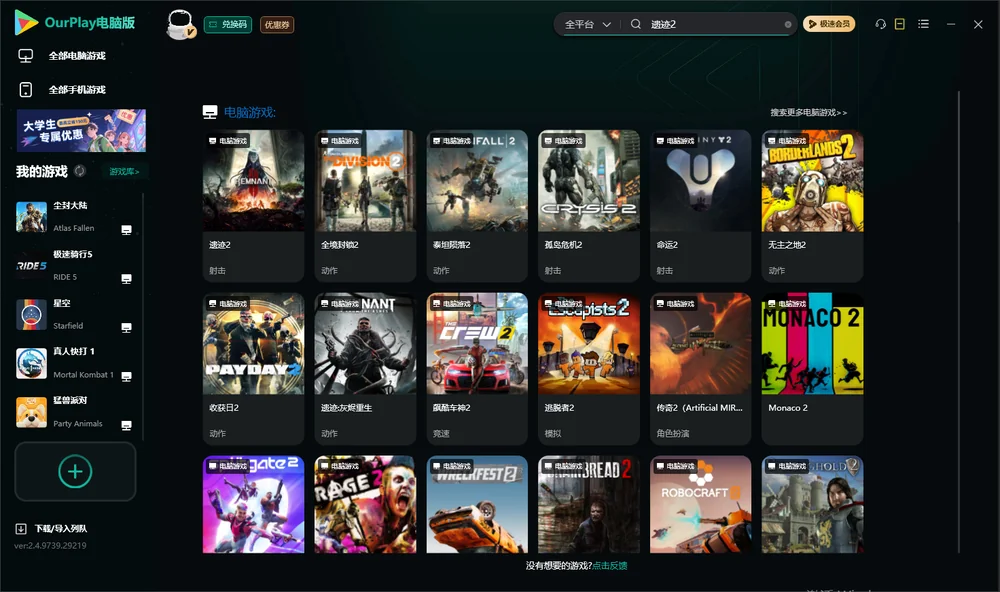This screenshot has height=592, width=1000.
Task: Click 电脑游戏 badge on Payday 2 card
Action: 228,304
